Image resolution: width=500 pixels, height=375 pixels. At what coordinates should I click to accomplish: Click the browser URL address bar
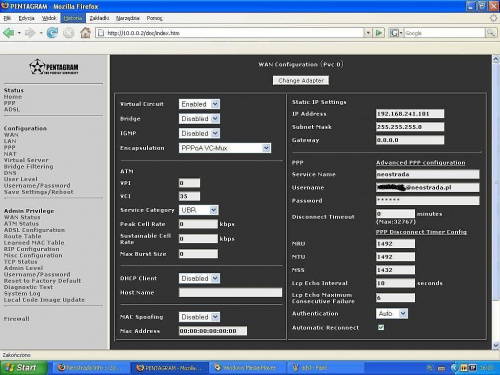pyautogui.click(x=230, y=33)
